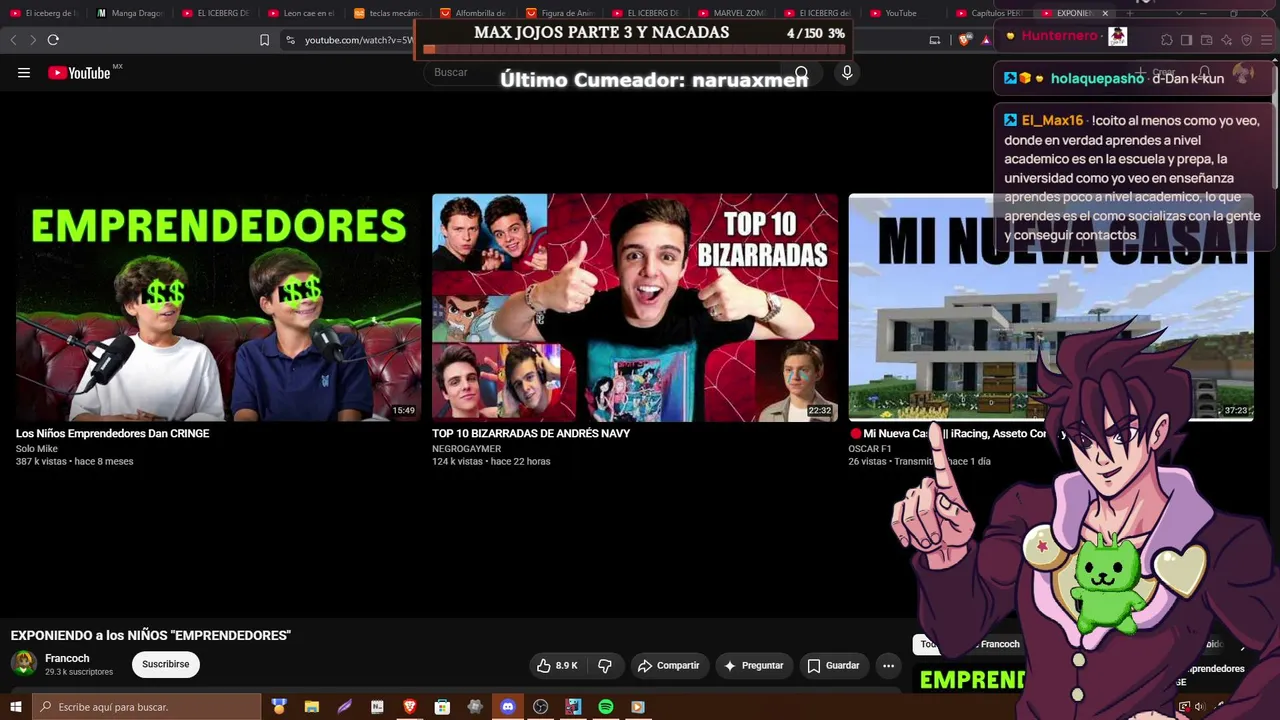Switch to 'Alfombrilla de' browser tab

pos(473,13)
